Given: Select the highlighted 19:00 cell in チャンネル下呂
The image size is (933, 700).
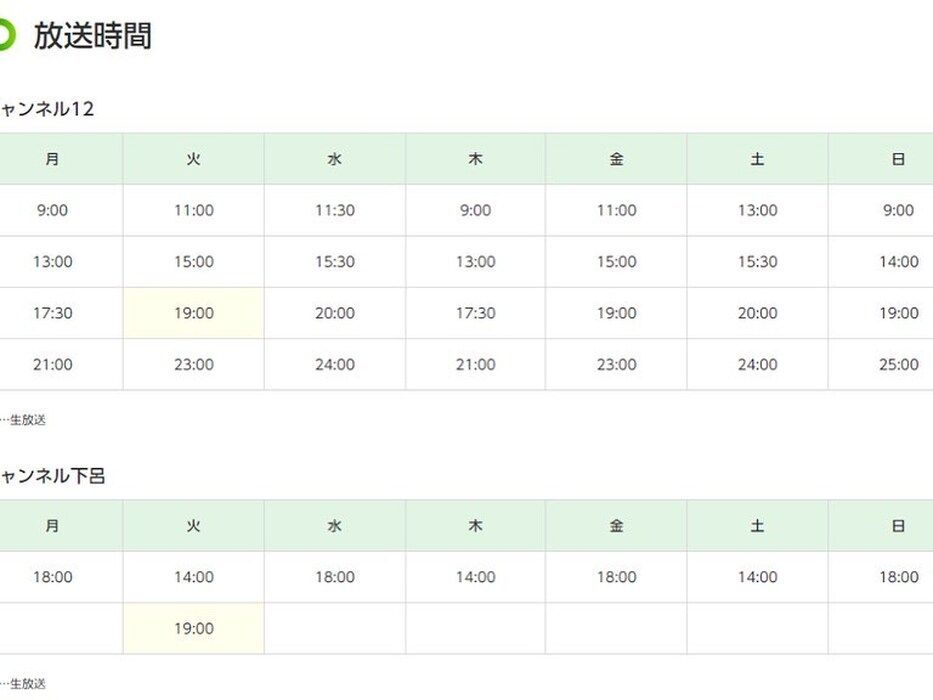Looking at the screenshot, I should (x=193, y=629).
